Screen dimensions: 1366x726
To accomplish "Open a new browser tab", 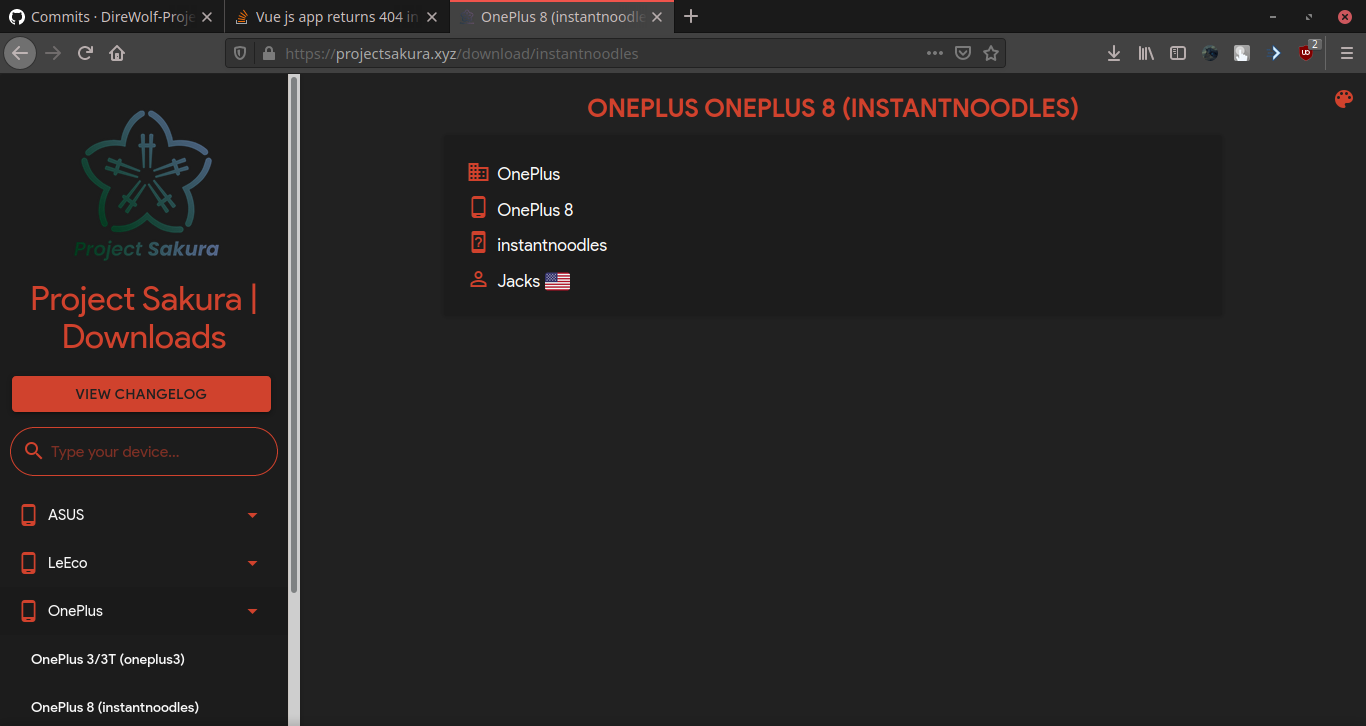I will pyautogui.click(x=690, y=17).
